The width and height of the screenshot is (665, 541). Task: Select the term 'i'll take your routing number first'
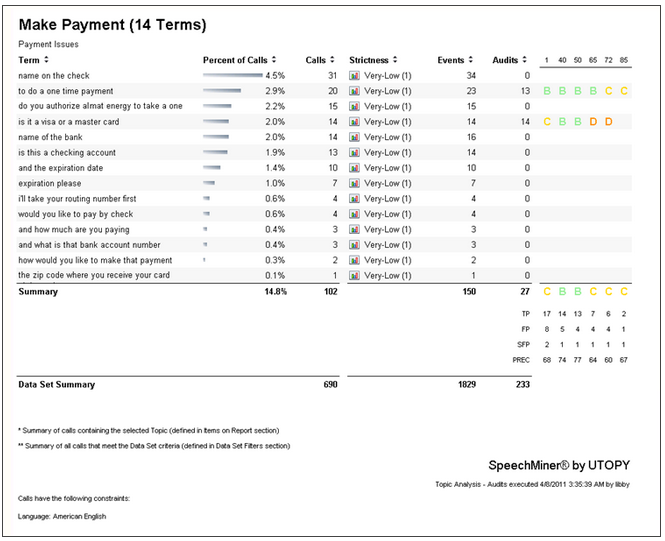[77, 198]
